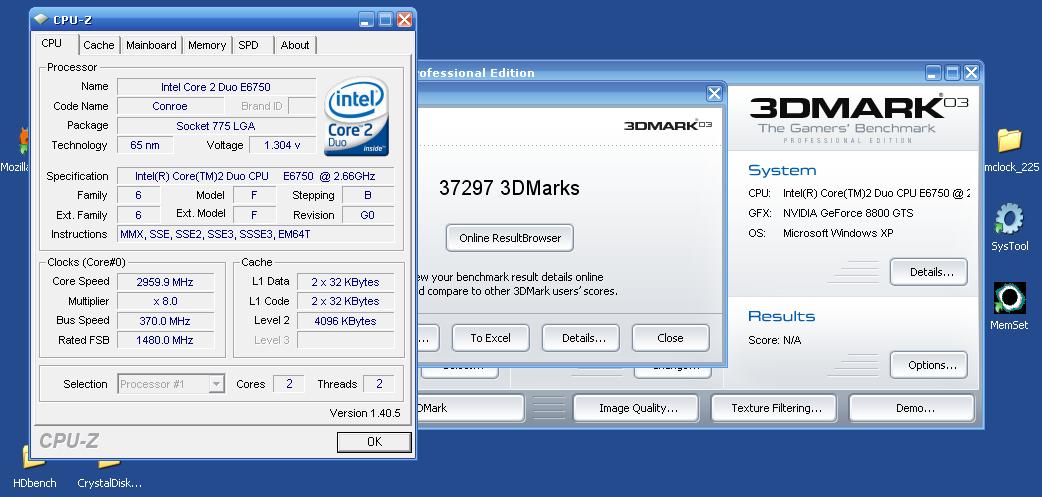Click the Package field Socket 775 LGA

[216, 126]
